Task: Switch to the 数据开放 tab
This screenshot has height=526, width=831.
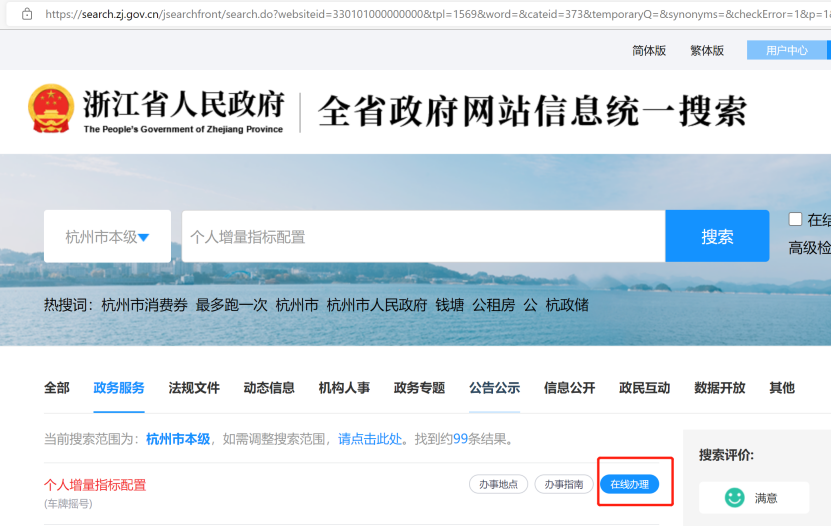Action: point(720,388)
